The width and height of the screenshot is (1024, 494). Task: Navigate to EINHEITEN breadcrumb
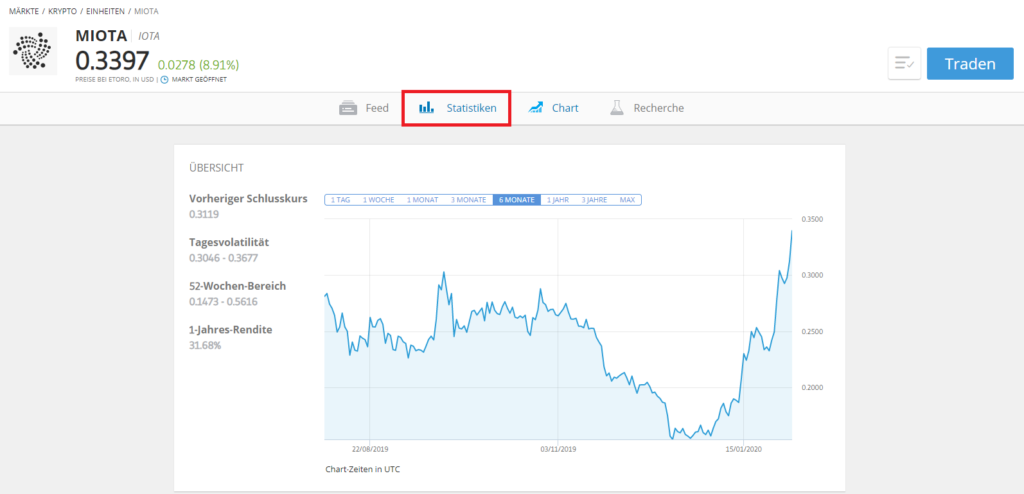107,10
